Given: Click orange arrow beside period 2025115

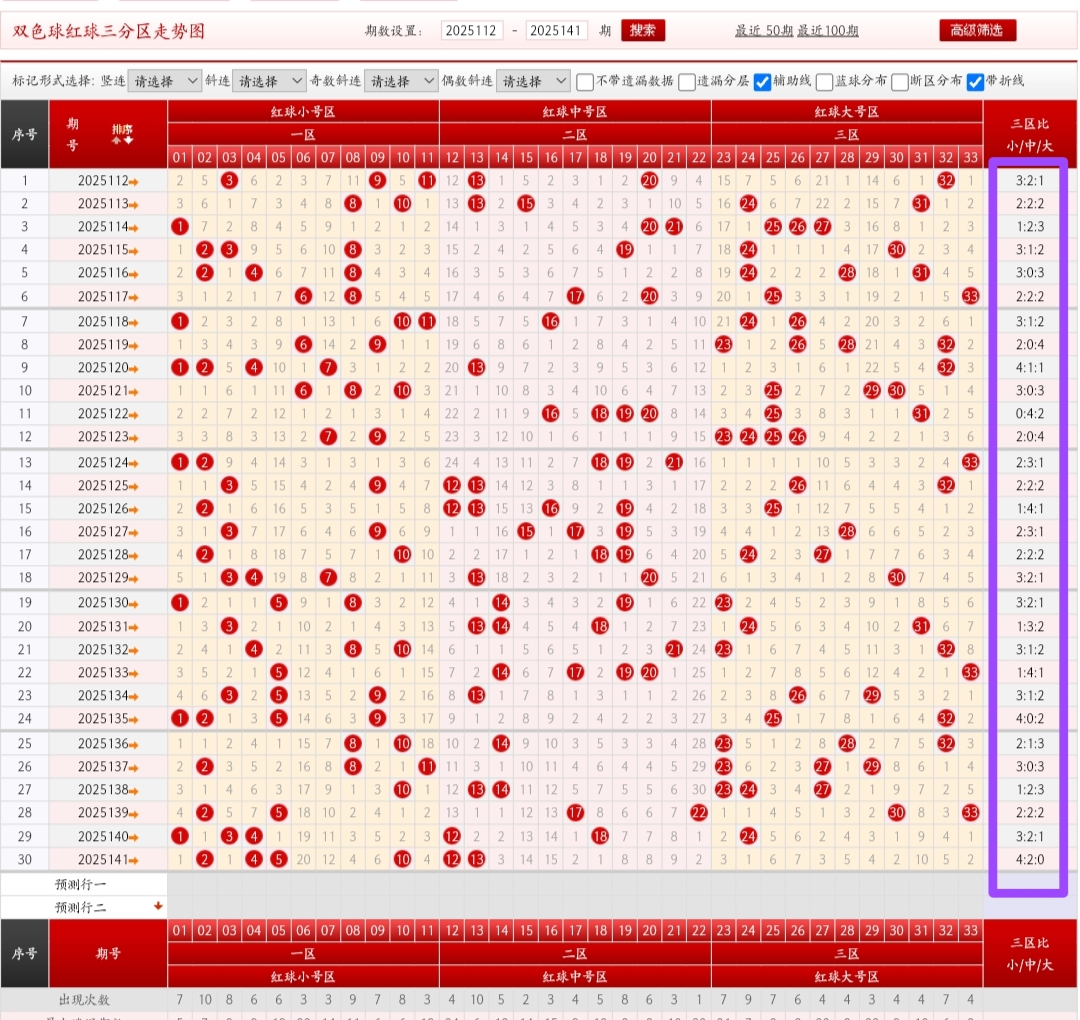Looking at the screenshot, I should (x=134, y=251).
